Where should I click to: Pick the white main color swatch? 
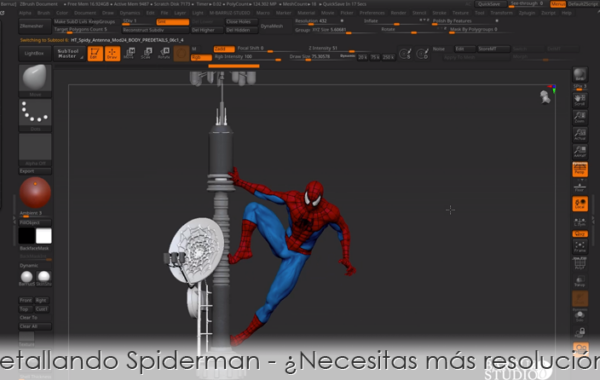44,236
